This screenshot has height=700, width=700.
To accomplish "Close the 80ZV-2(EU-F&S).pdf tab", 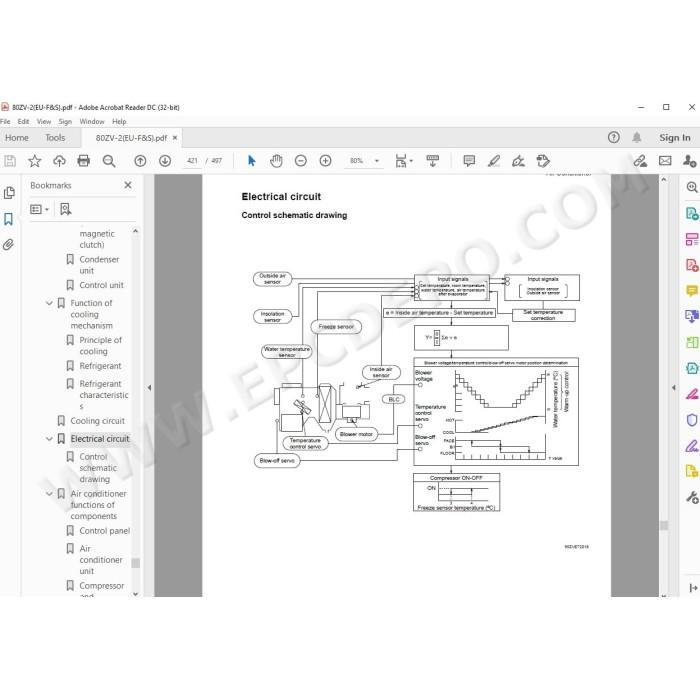I will click(175, 138).
